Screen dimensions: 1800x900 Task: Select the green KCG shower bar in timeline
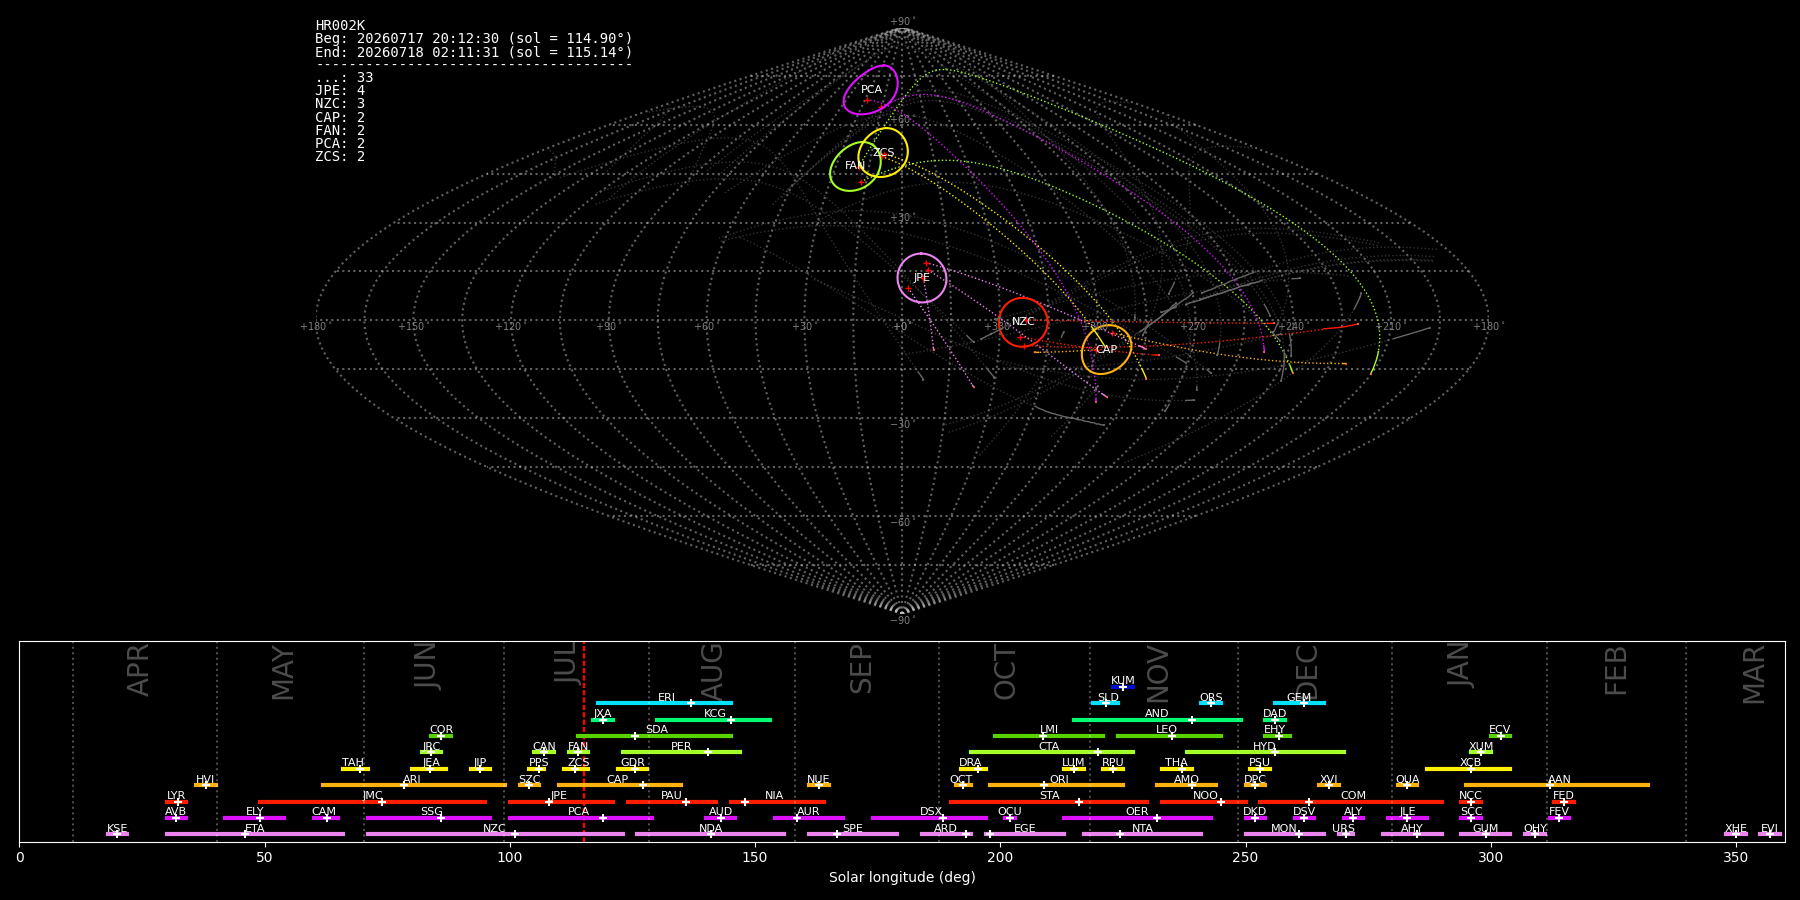[x=713, y=719]
